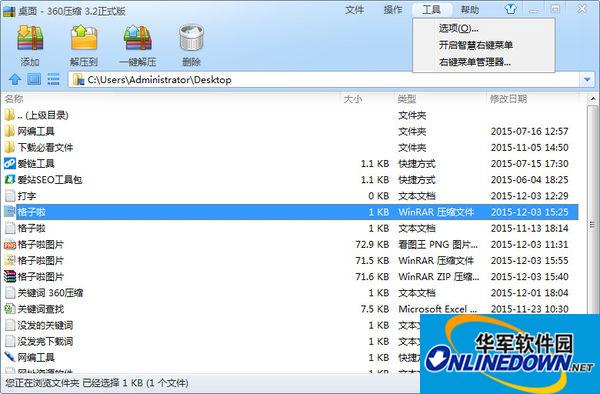Click the 删除 (Delete) trash icon

coord(191,37)
